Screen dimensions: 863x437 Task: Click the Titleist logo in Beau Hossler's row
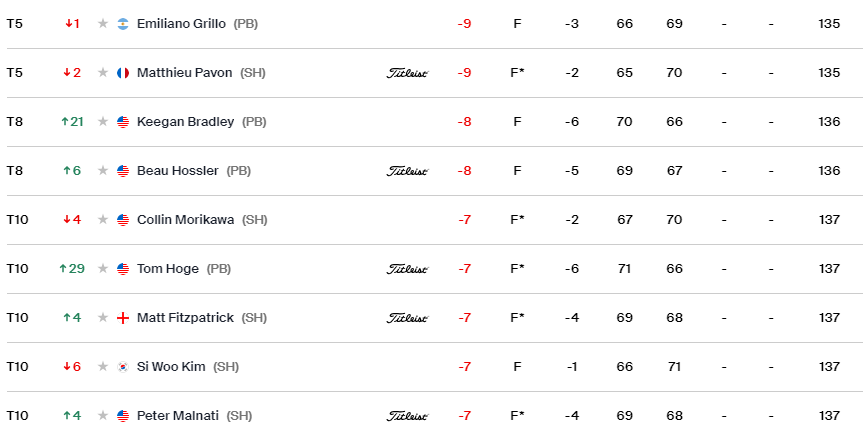[x=407, y=171]
